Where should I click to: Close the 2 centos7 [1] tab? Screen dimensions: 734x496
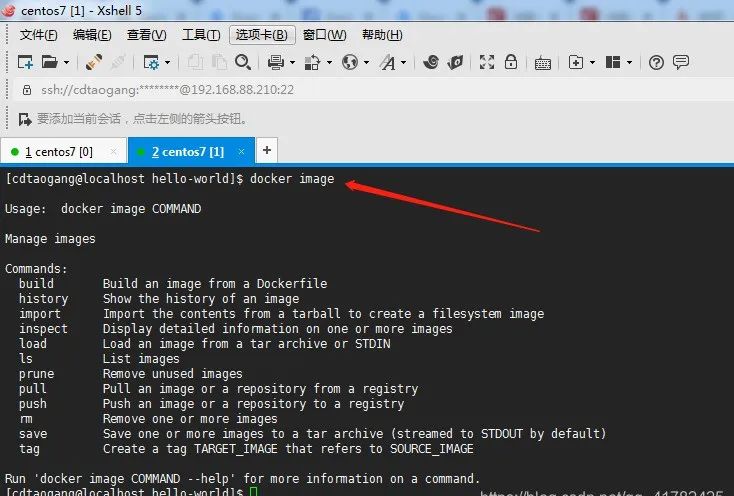pyautogui.click(x=242, y=152)
